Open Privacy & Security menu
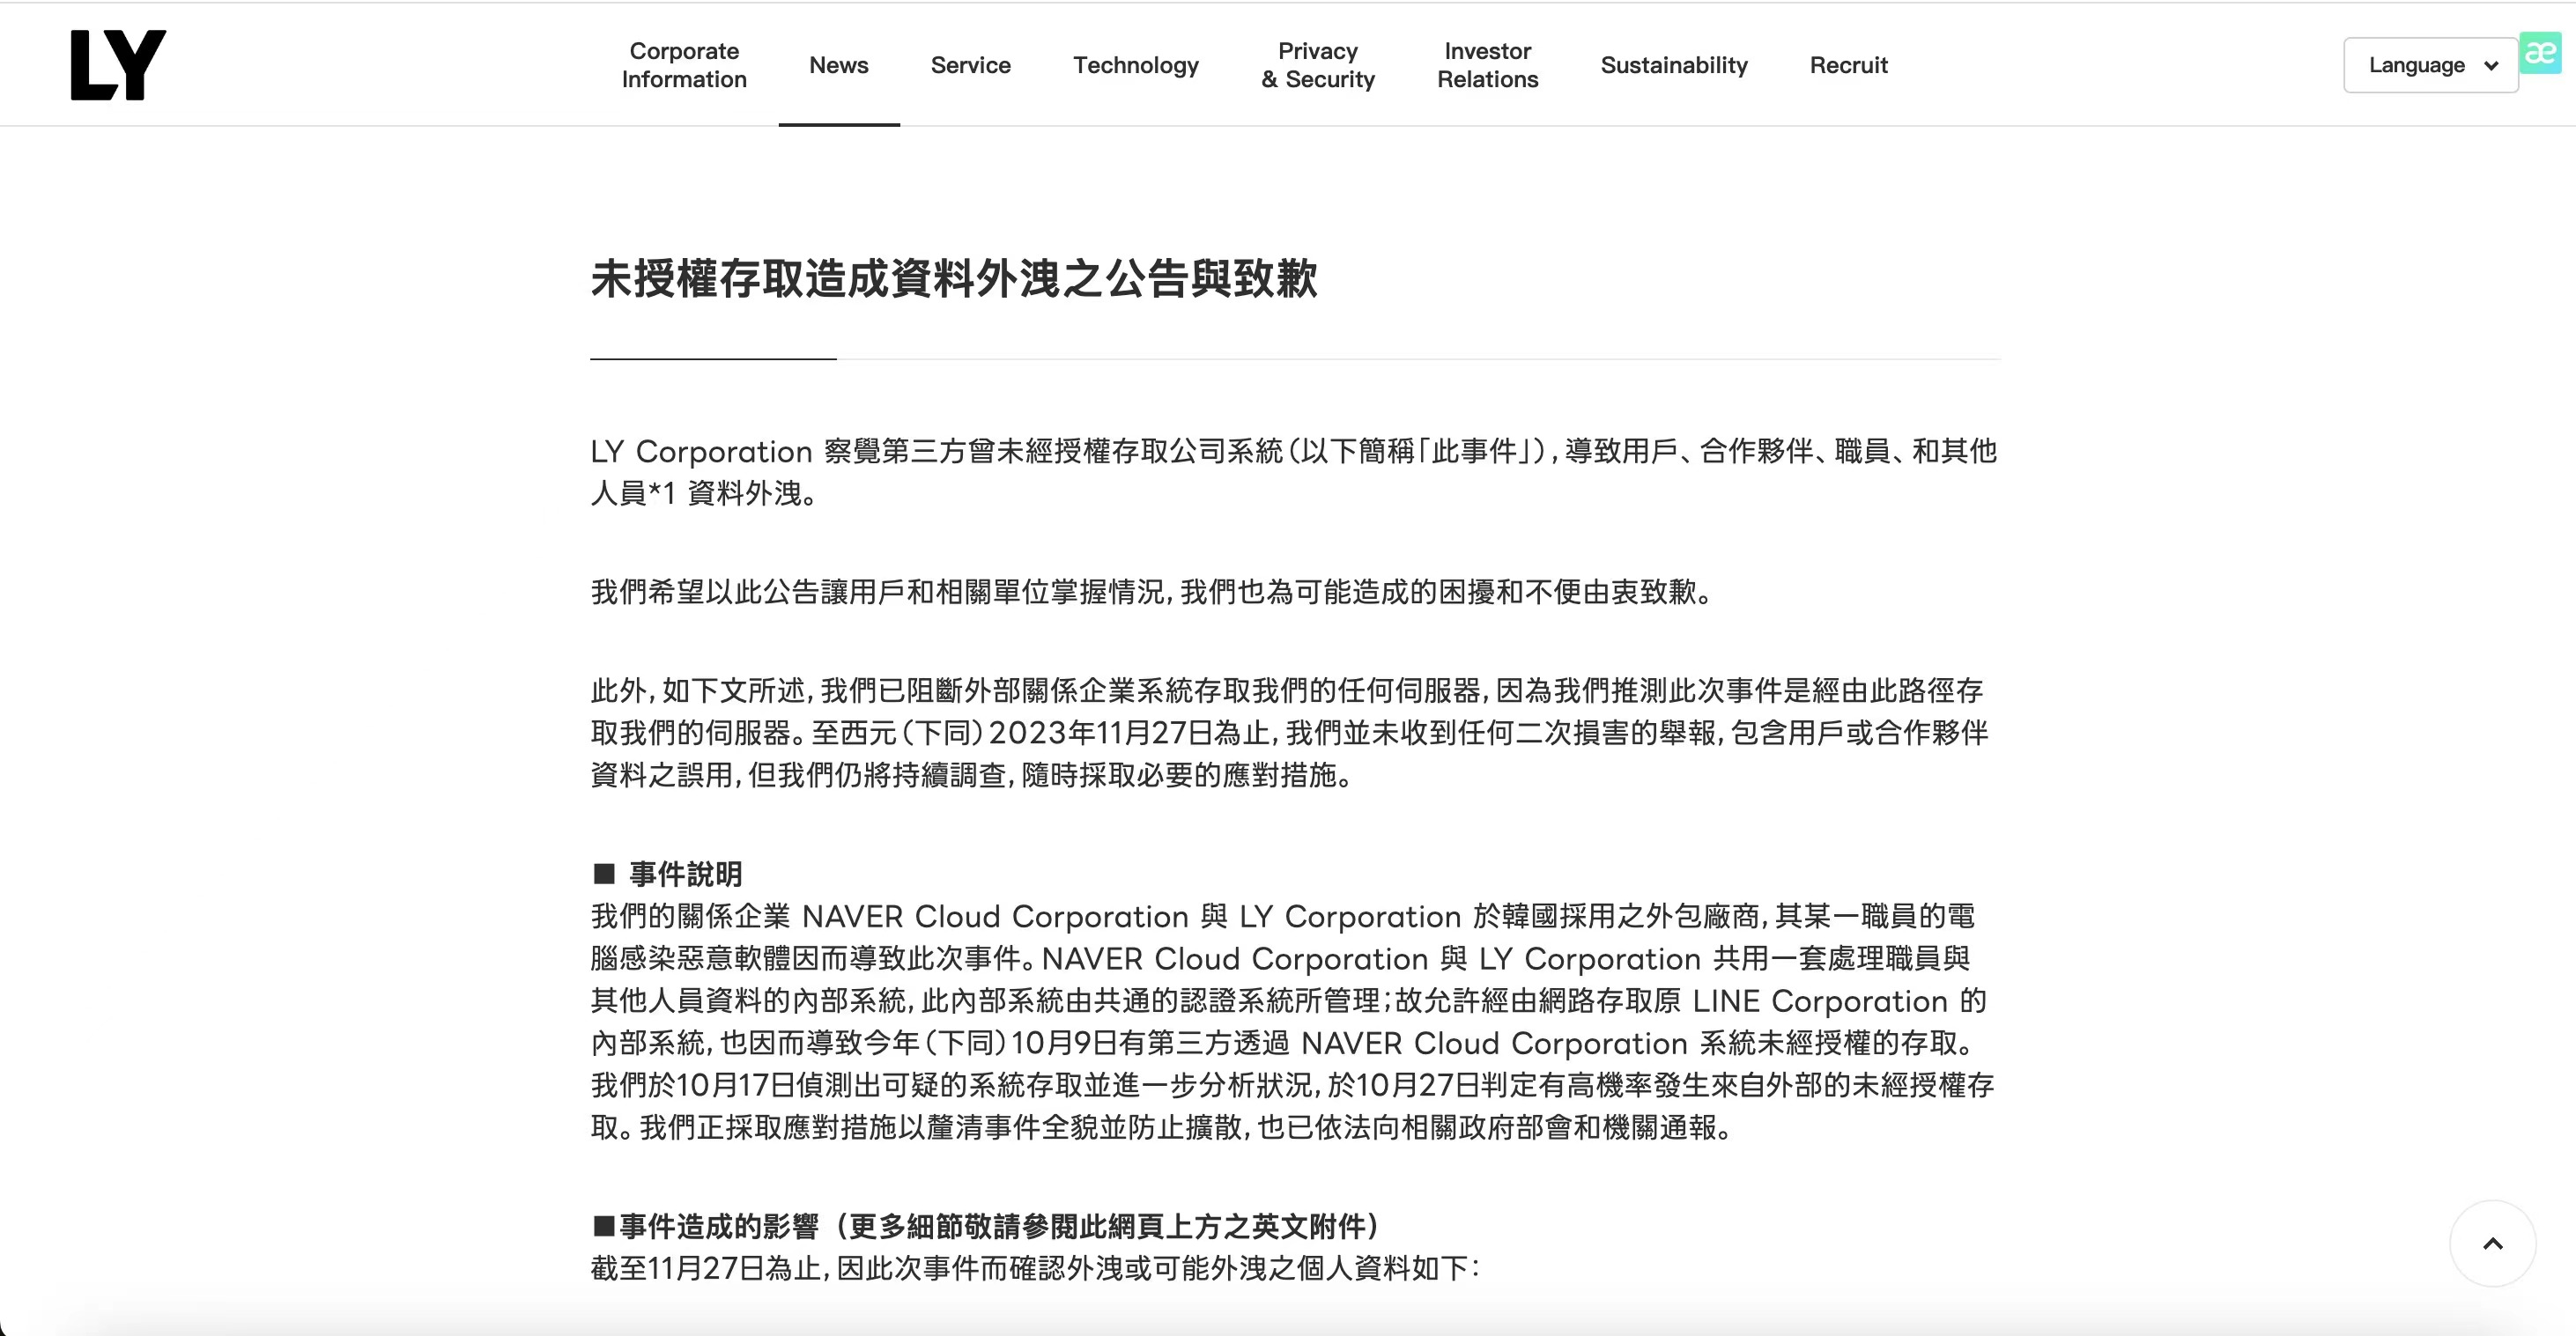 tap(1318, 65)
